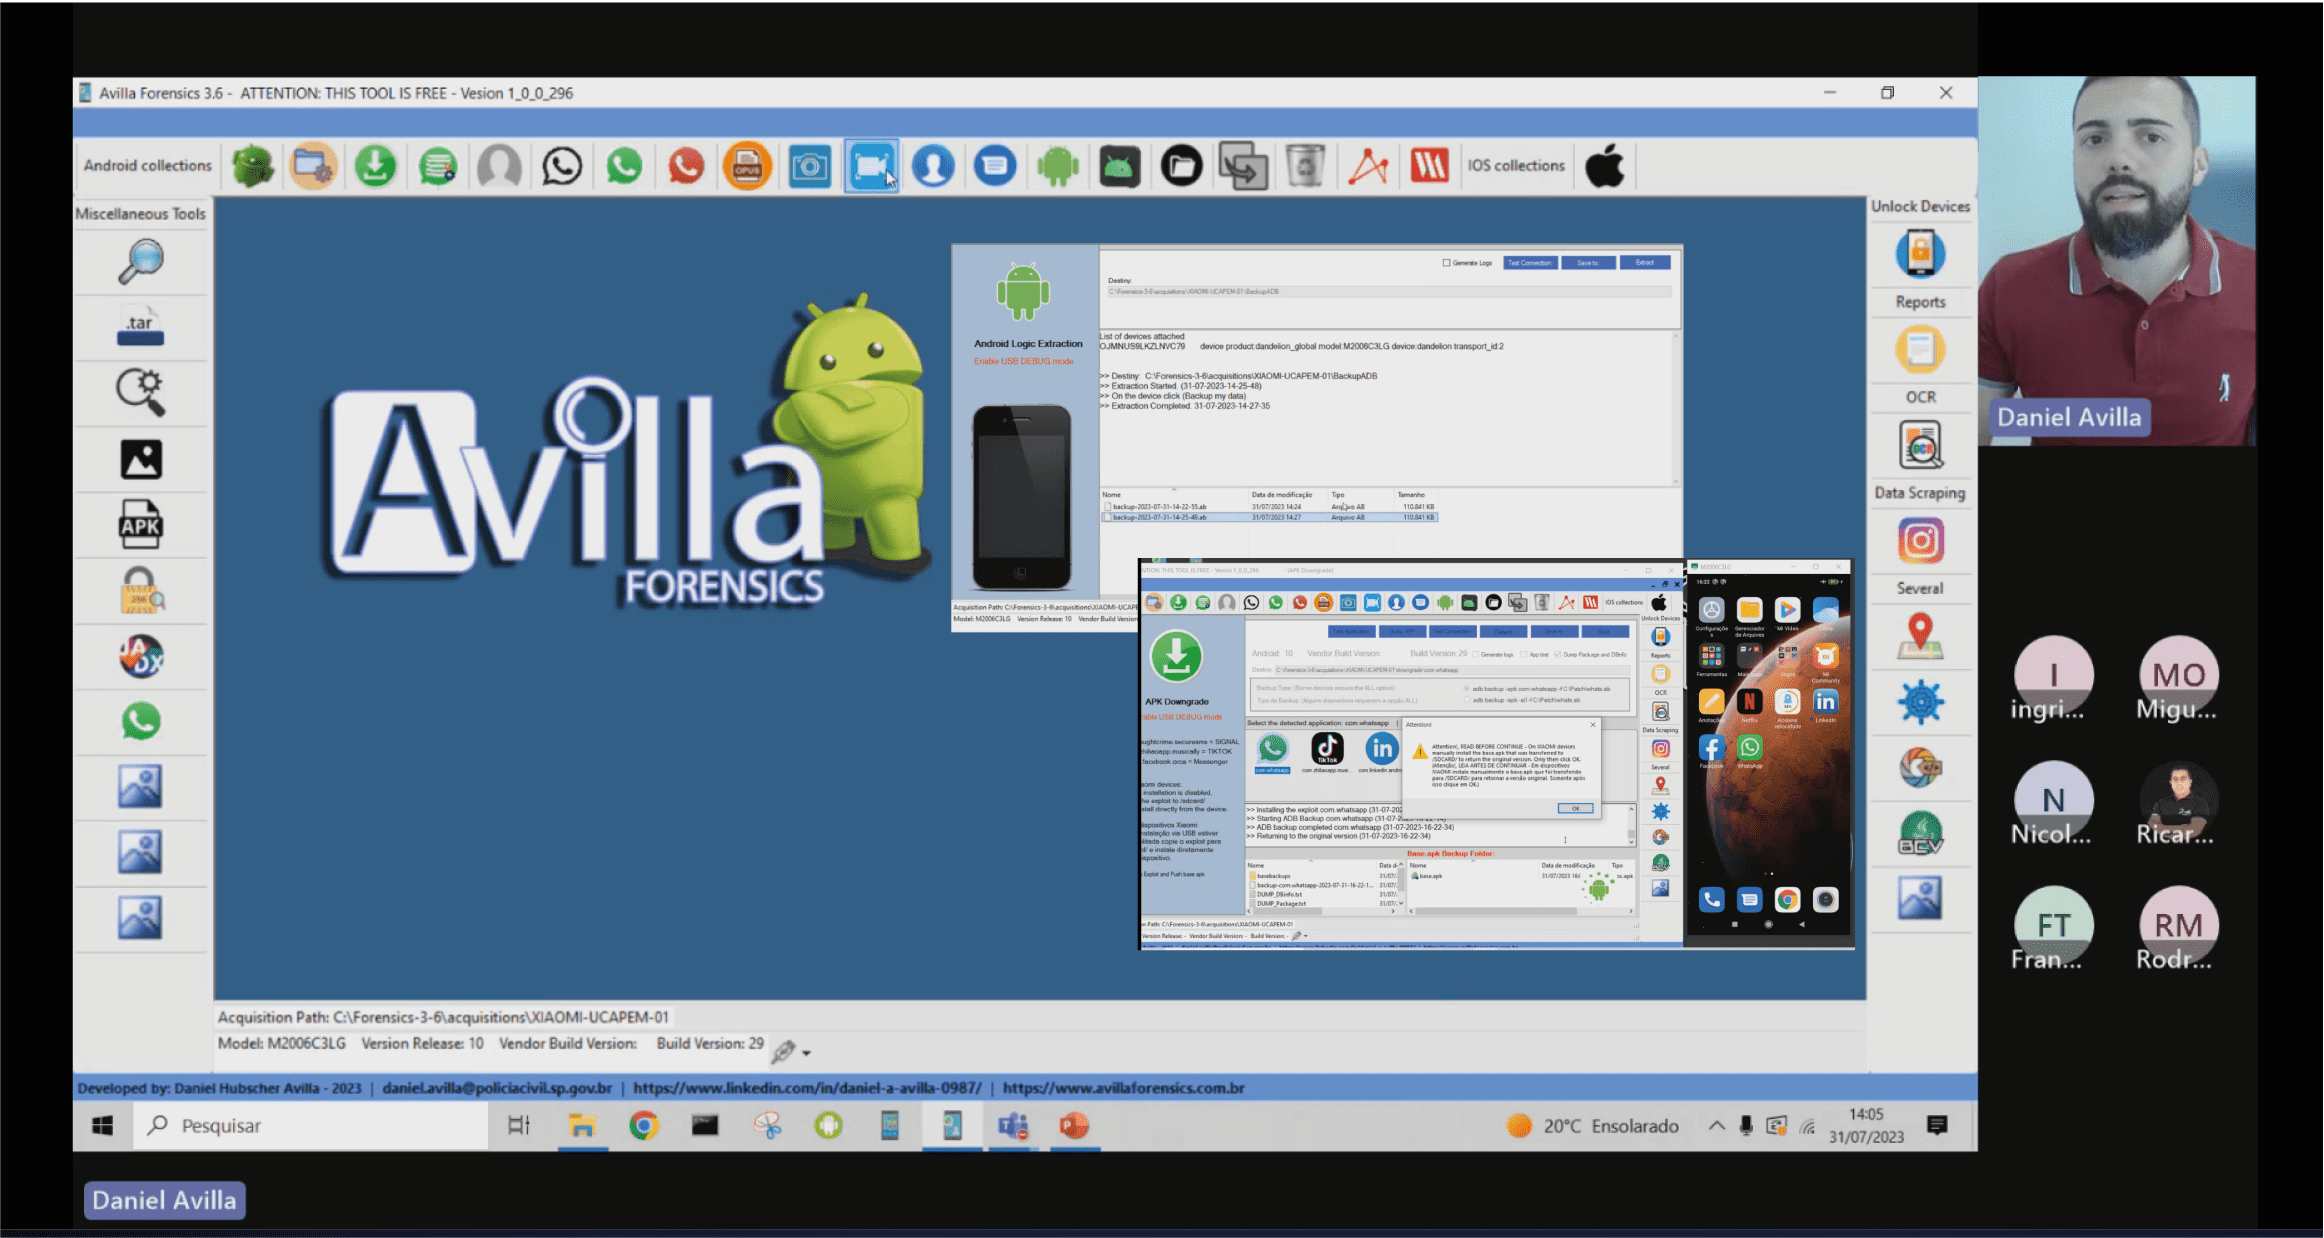This screenshot has width=2324, height=1238.
Task: Open the black picture image tool
Action: coord(141,459)
